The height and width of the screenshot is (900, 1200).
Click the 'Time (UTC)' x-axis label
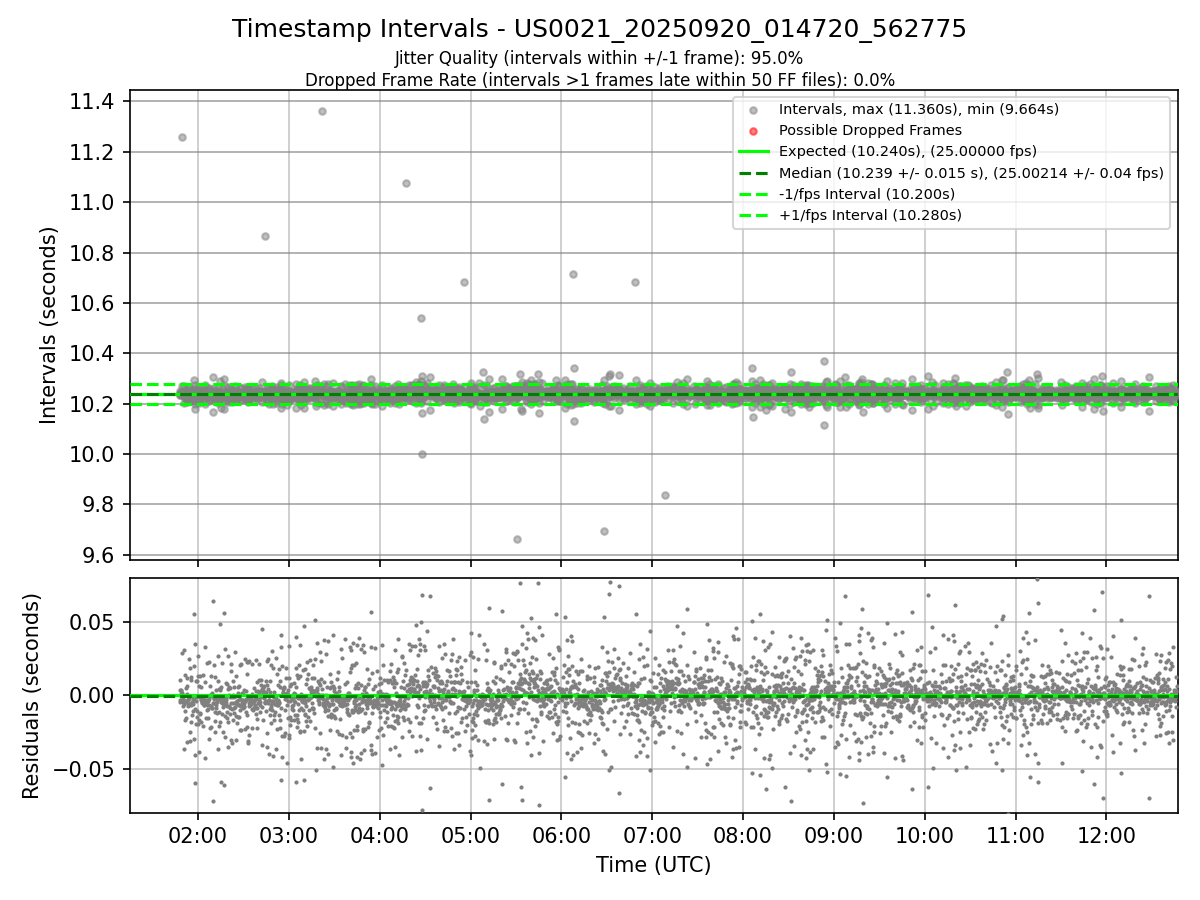653,865
